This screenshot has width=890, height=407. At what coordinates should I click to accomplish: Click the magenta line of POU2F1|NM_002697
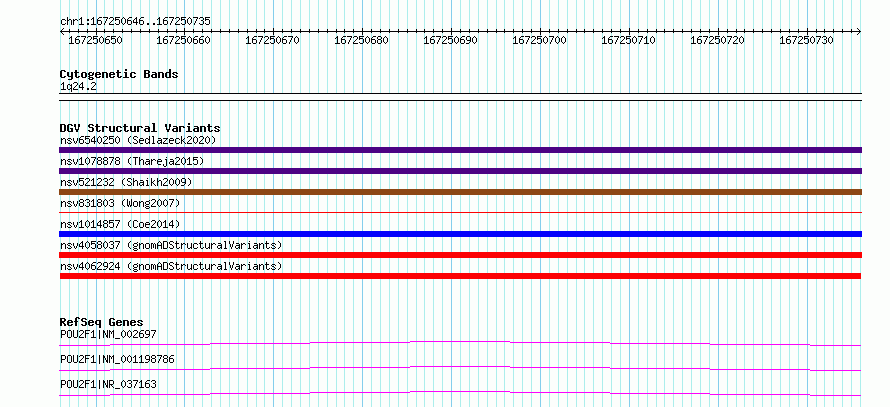pyautogui.click(x=461, y=343)
